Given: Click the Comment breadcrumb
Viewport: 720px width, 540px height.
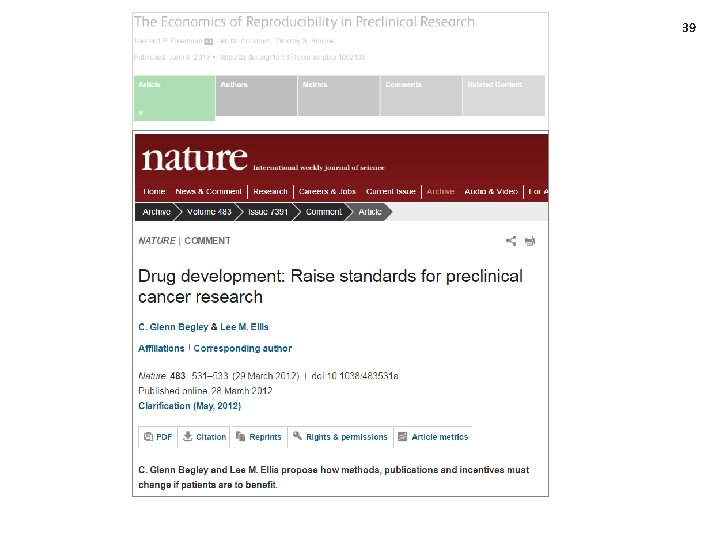Looking at the screenshot, I should pyautogui.click(x=324, y=212).
